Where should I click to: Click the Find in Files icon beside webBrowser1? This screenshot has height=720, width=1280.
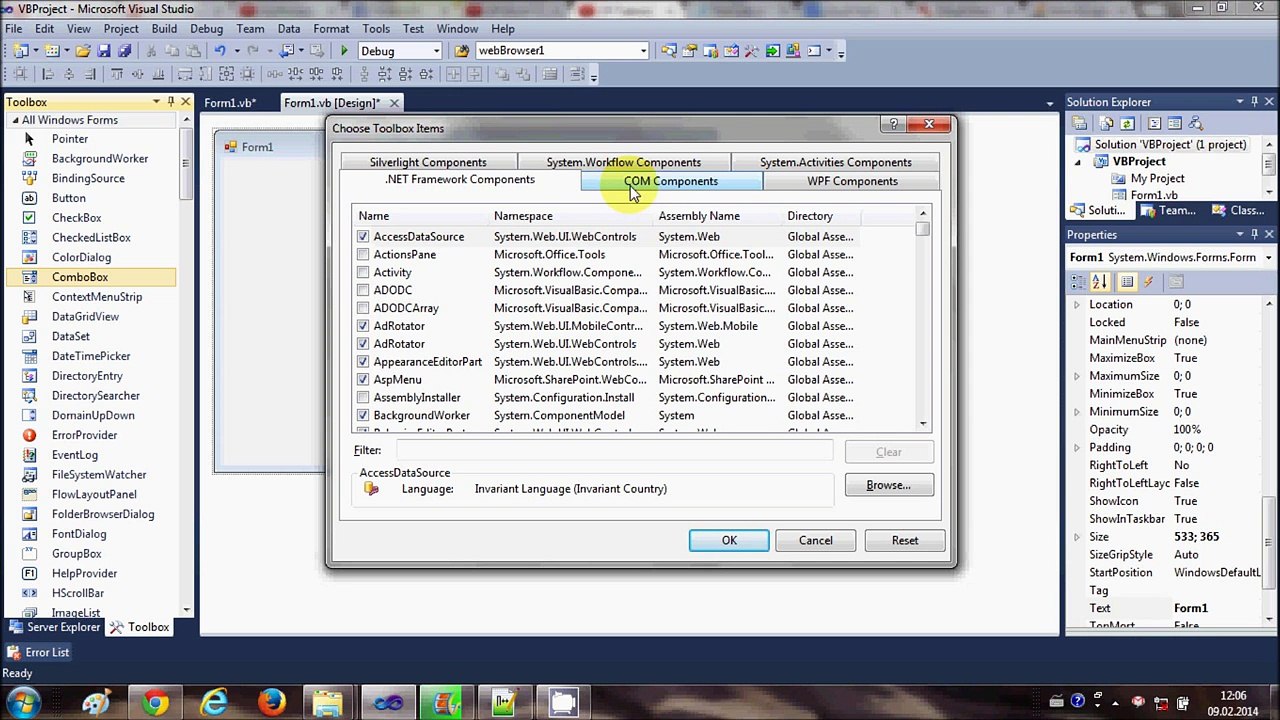(461, 51)
